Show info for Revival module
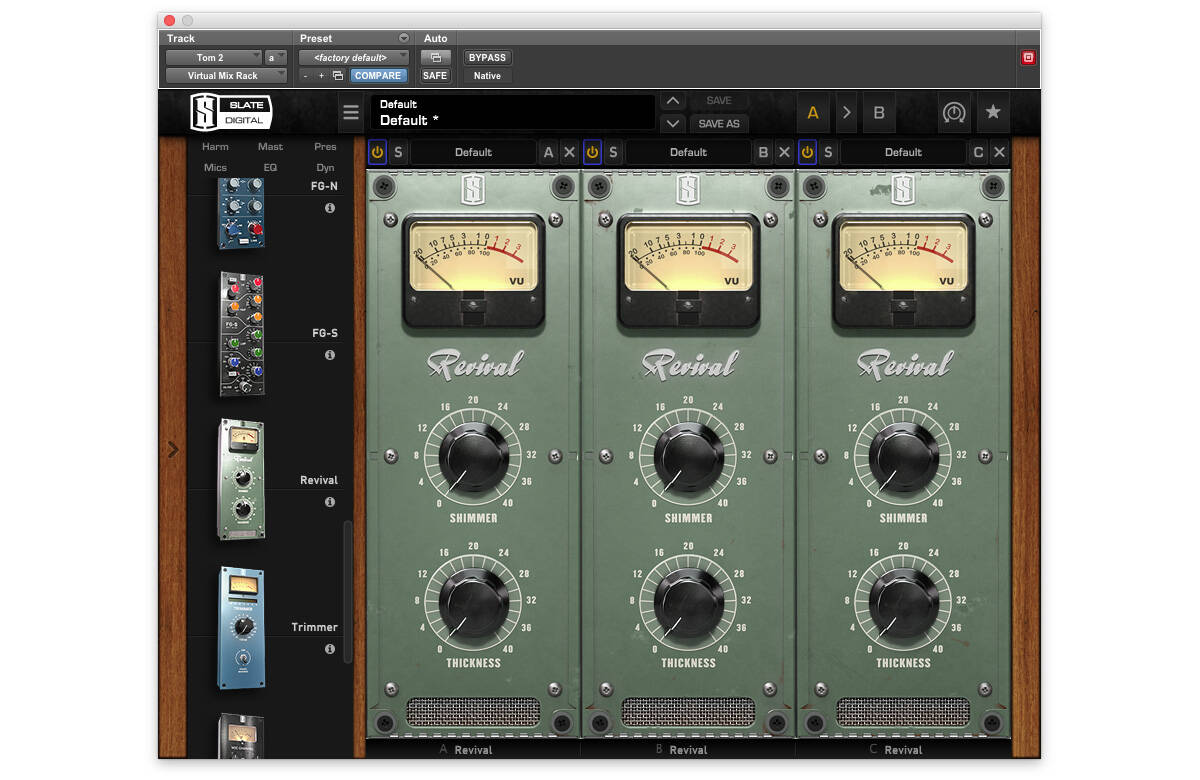The image size is (1200, 780). 330,502
